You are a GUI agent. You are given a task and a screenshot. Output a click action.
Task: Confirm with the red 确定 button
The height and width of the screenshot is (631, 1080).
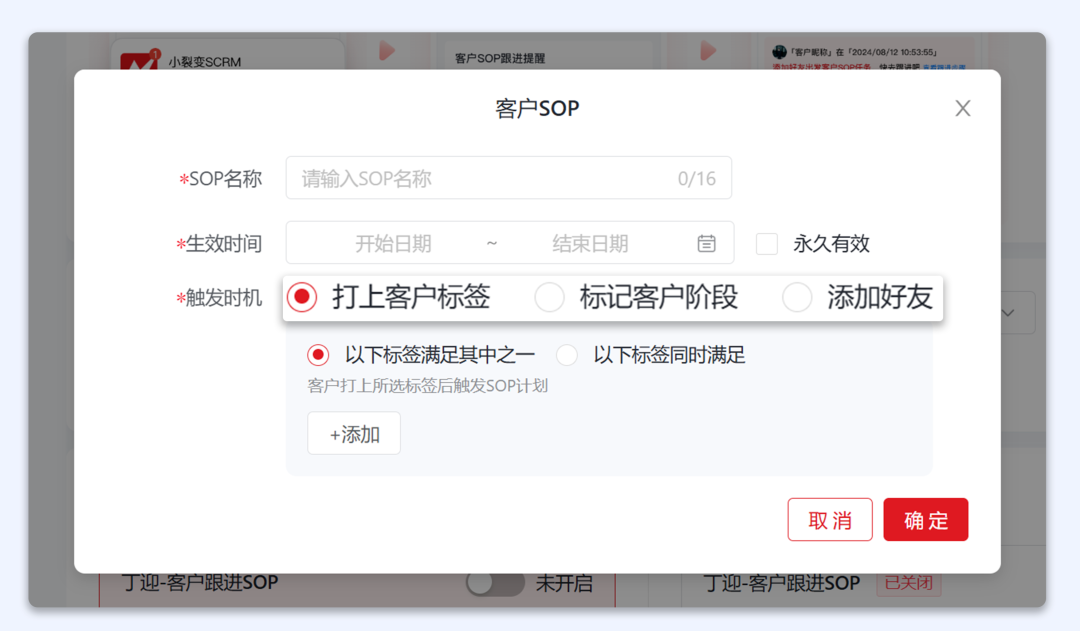pyautogui.click(x=925, y=520)
